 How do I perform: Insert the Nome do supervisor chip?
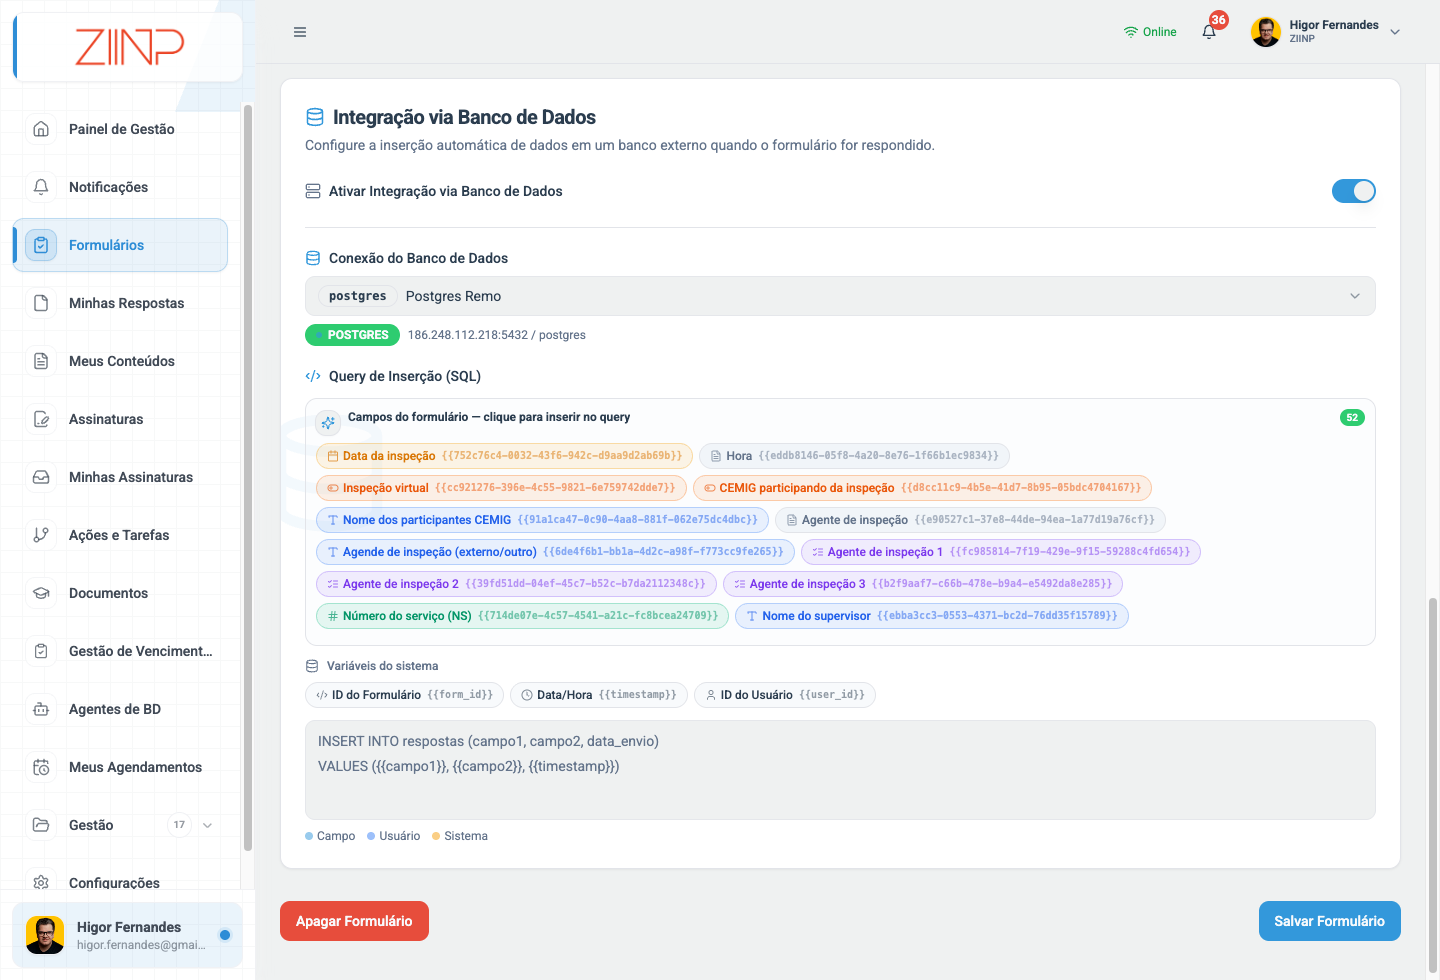coord(932,616)
